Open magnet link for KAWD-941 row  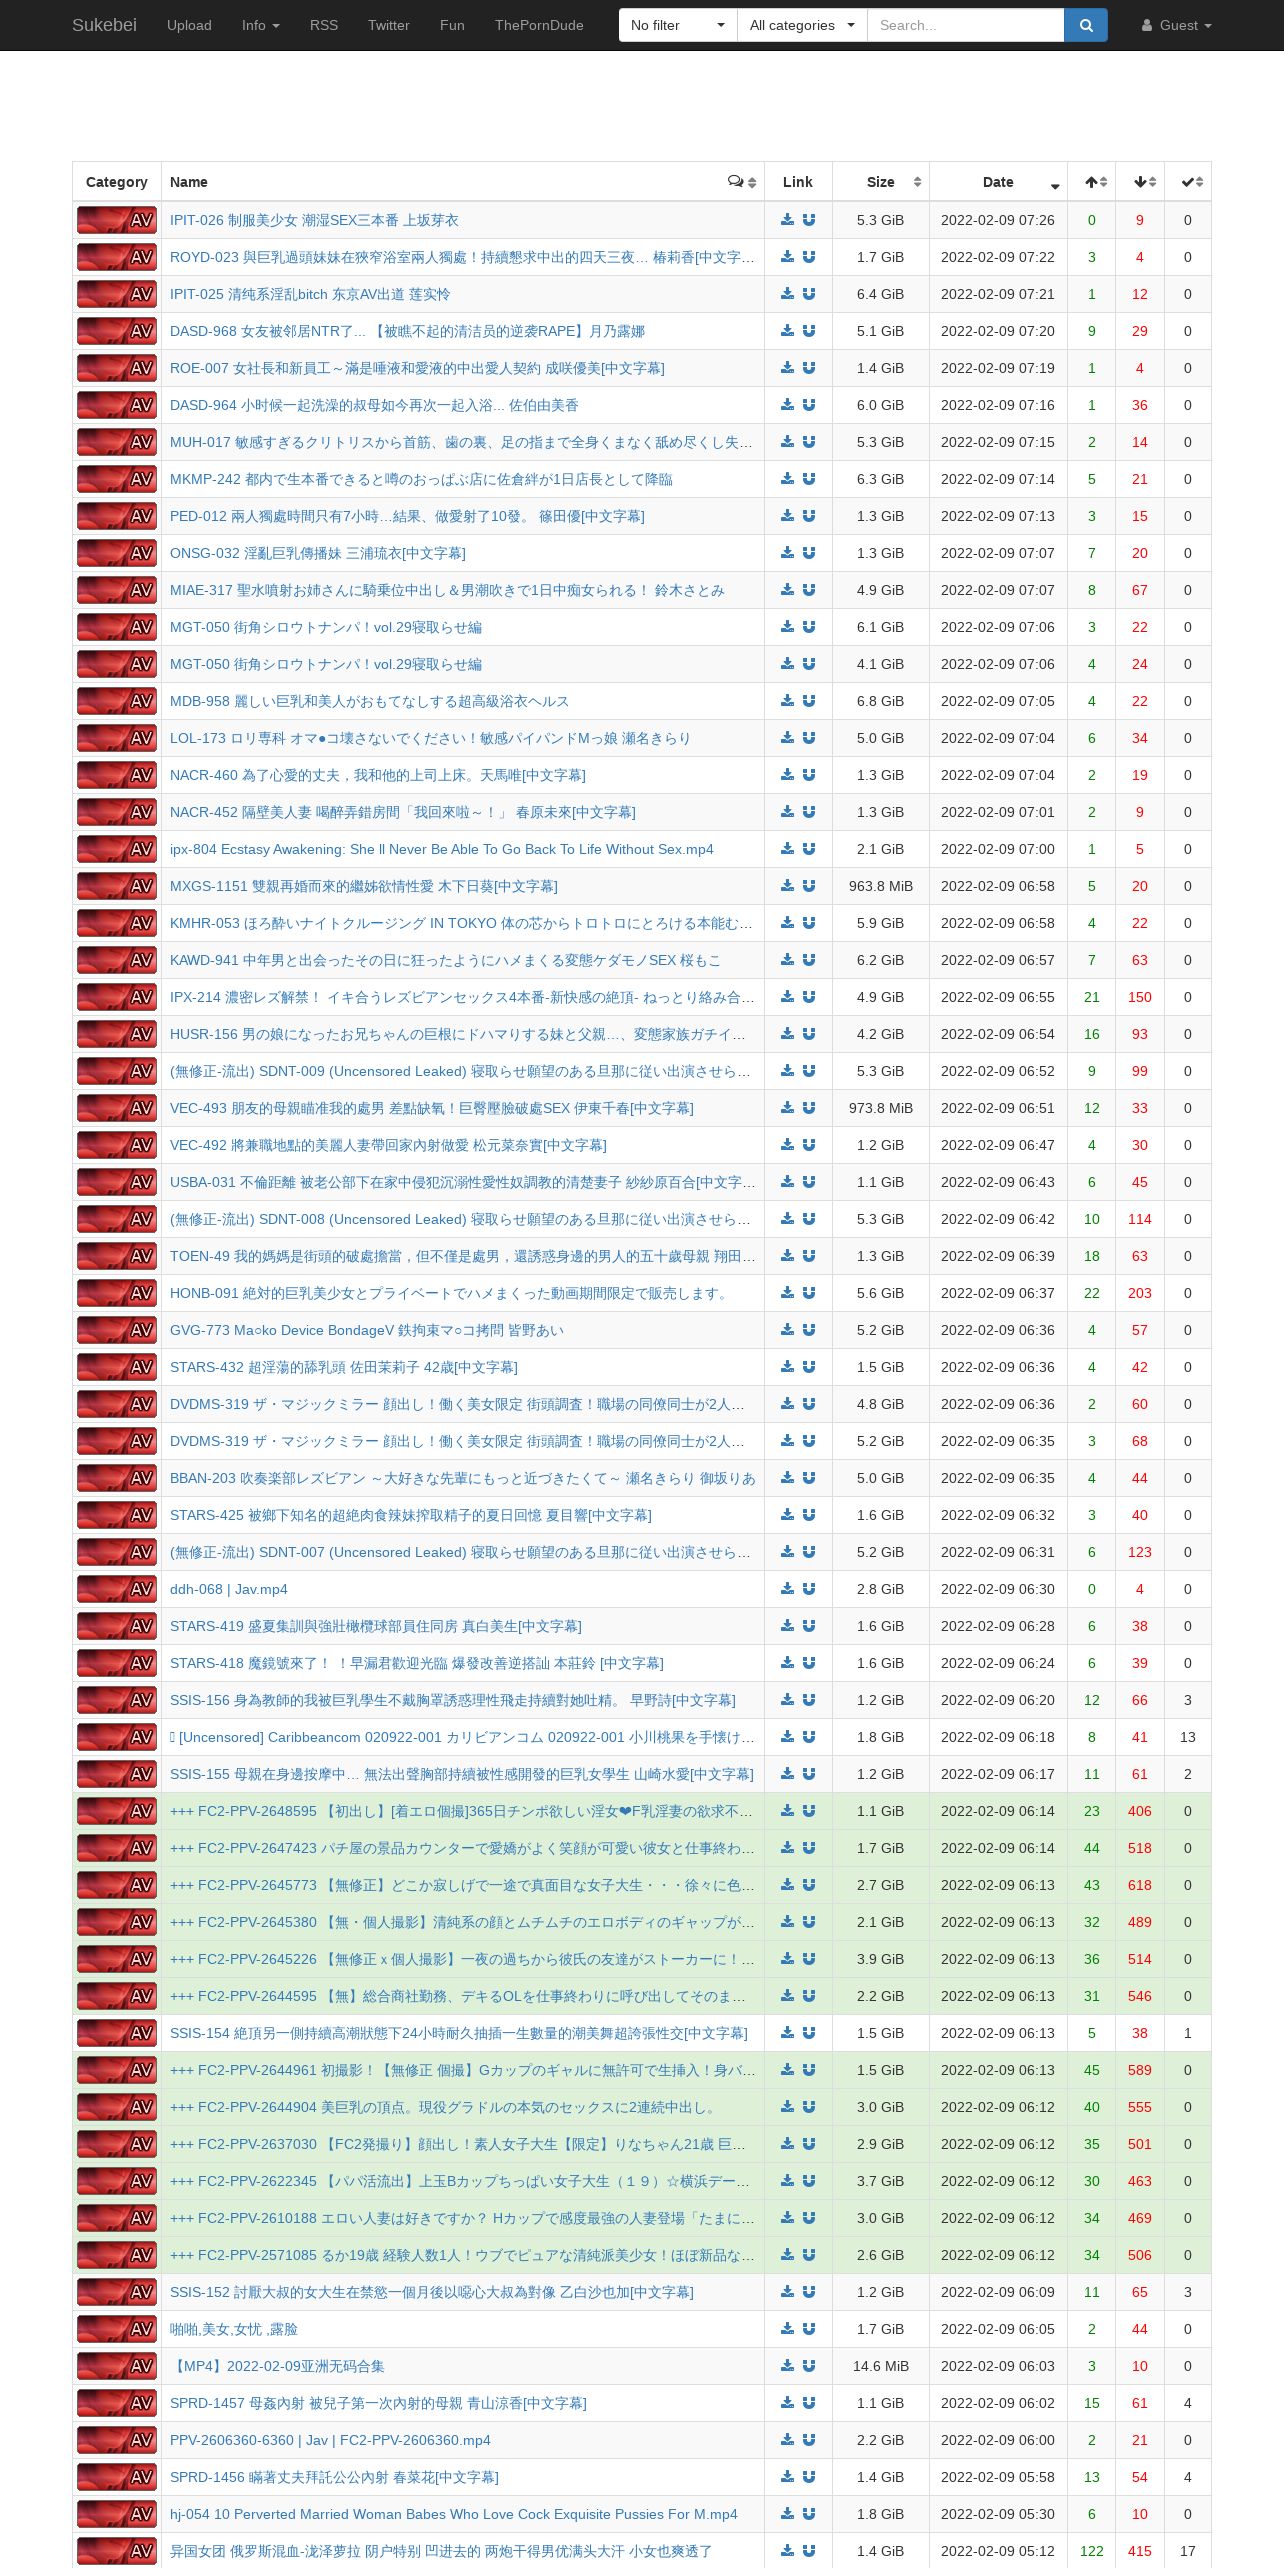pyautogui.click(x=809, y=960)
